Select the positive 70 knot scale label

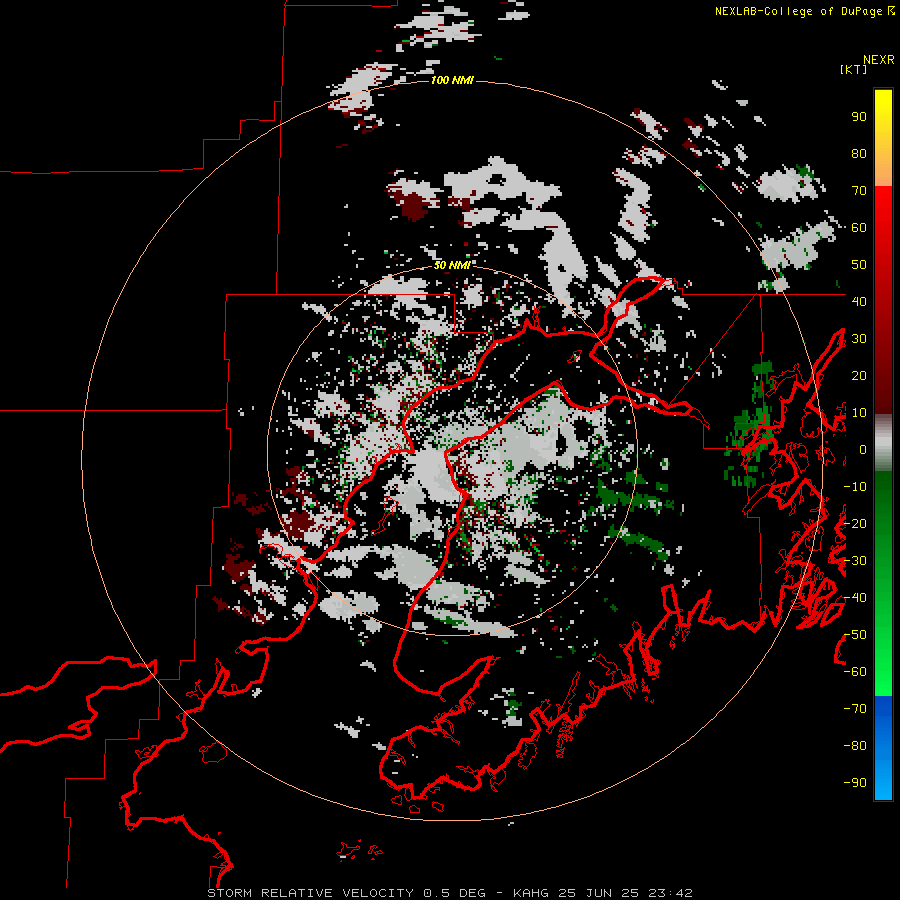click(x=859, y=191)
